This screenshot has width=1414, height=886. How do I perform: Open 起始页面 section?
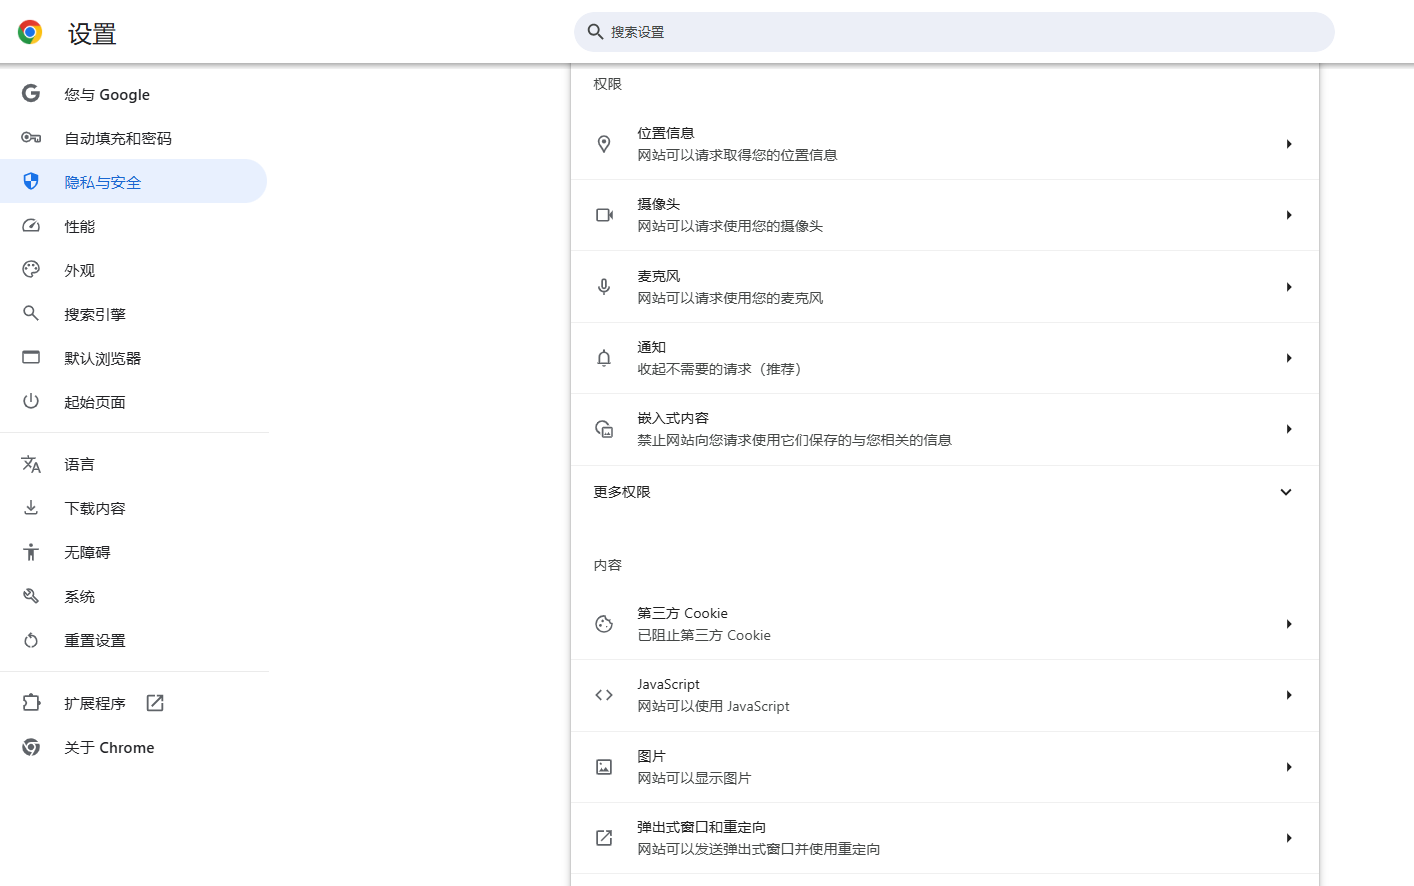click(133, 402)
